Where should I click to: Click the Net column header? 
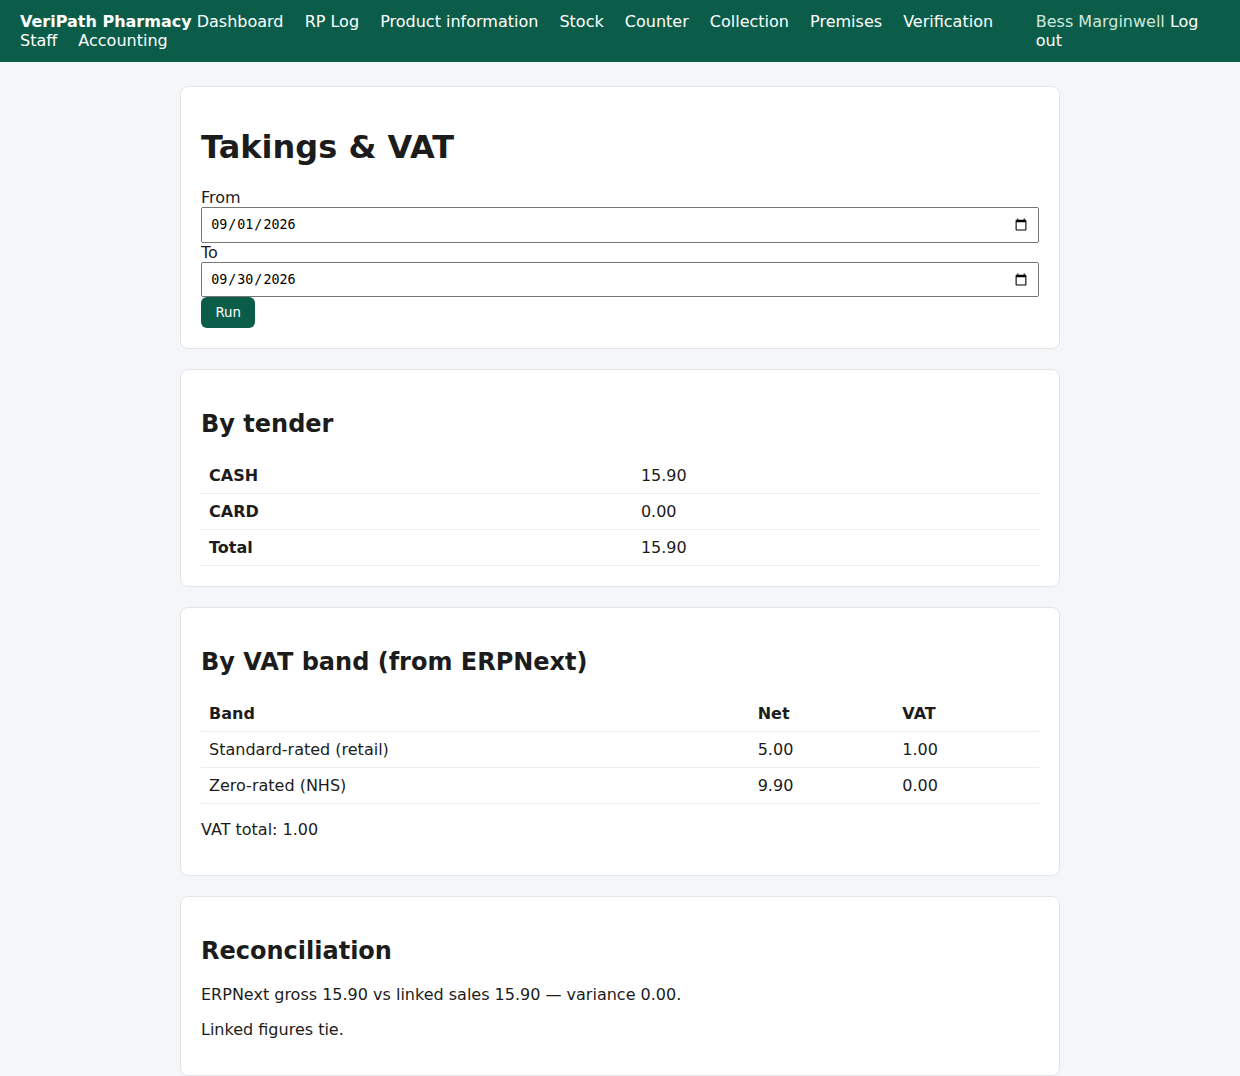pos(774,714)
